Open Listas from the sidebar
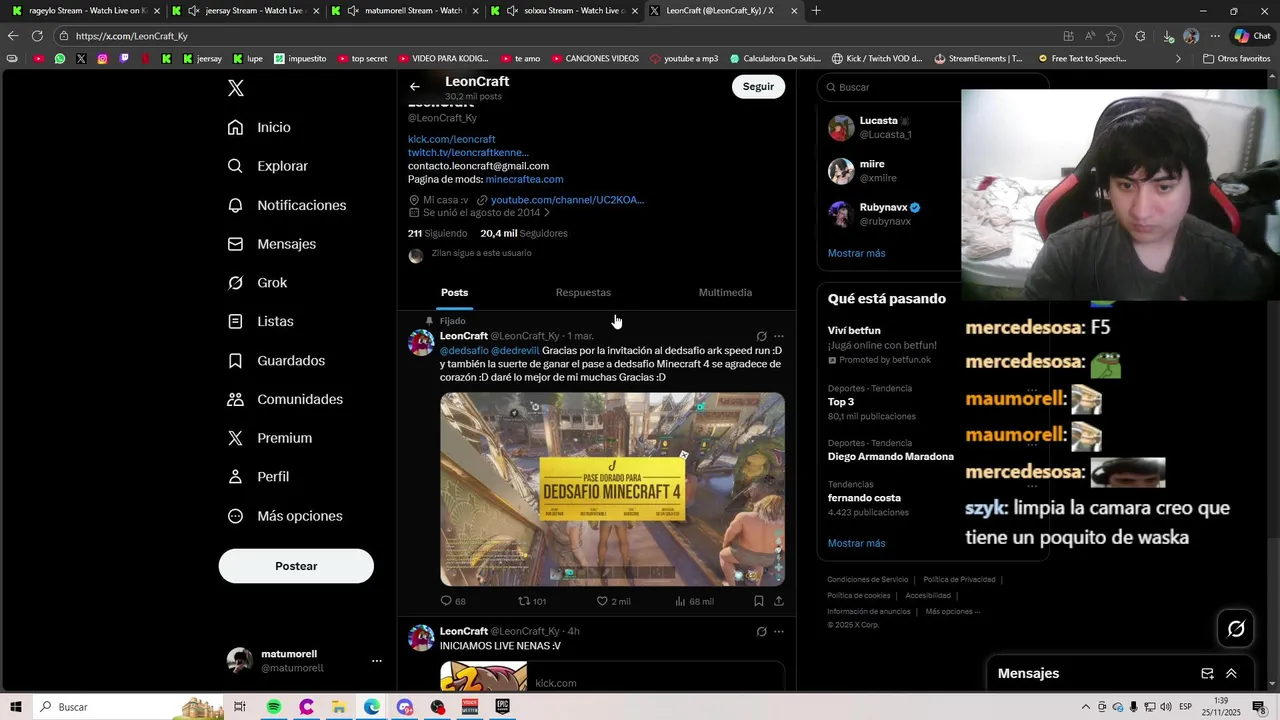The image size is (1280, 720). pos(260,321)
